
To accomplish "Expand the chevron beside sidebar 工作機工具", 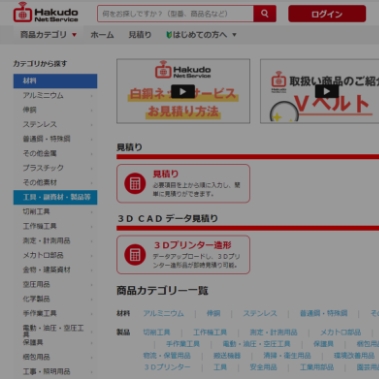I will [92, 227].
